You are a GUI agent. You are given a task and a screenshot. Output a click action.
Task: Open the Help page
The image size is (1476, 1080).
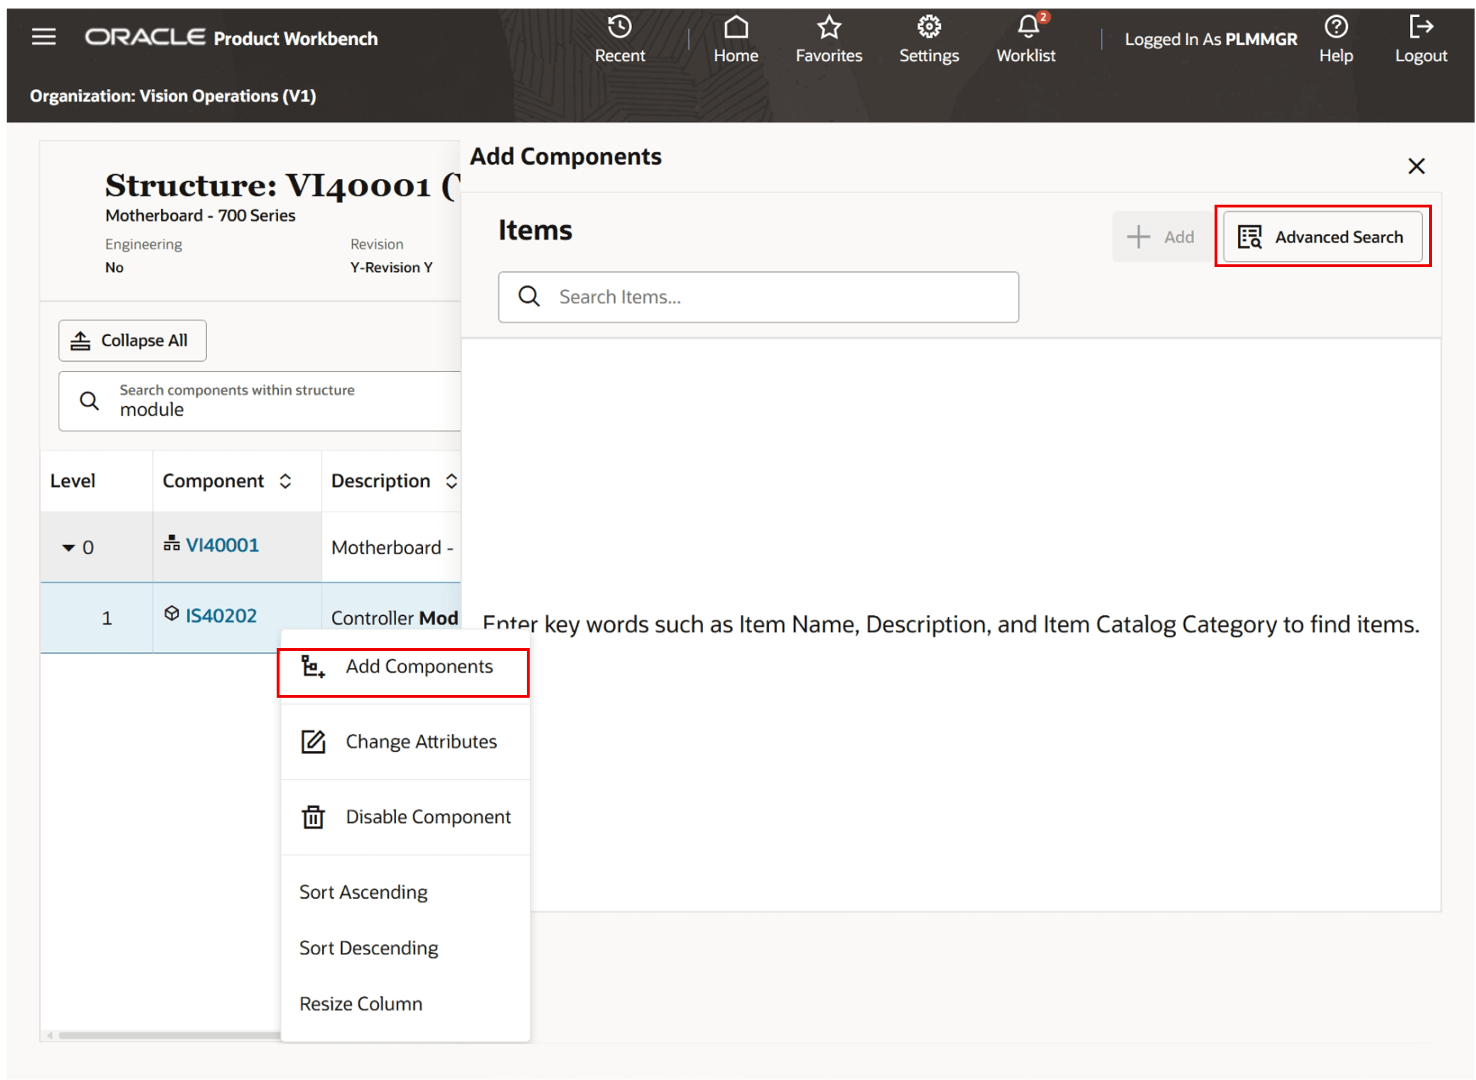pyautogui.click(x=1336, y=38)
